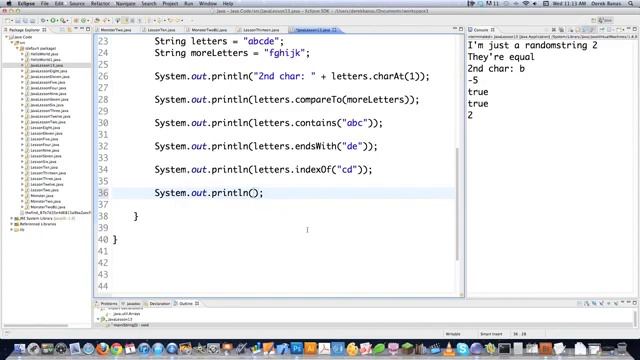Screen dimensions: 640x360
Task: Open Finder from the dock
Action: click(19, 349)
